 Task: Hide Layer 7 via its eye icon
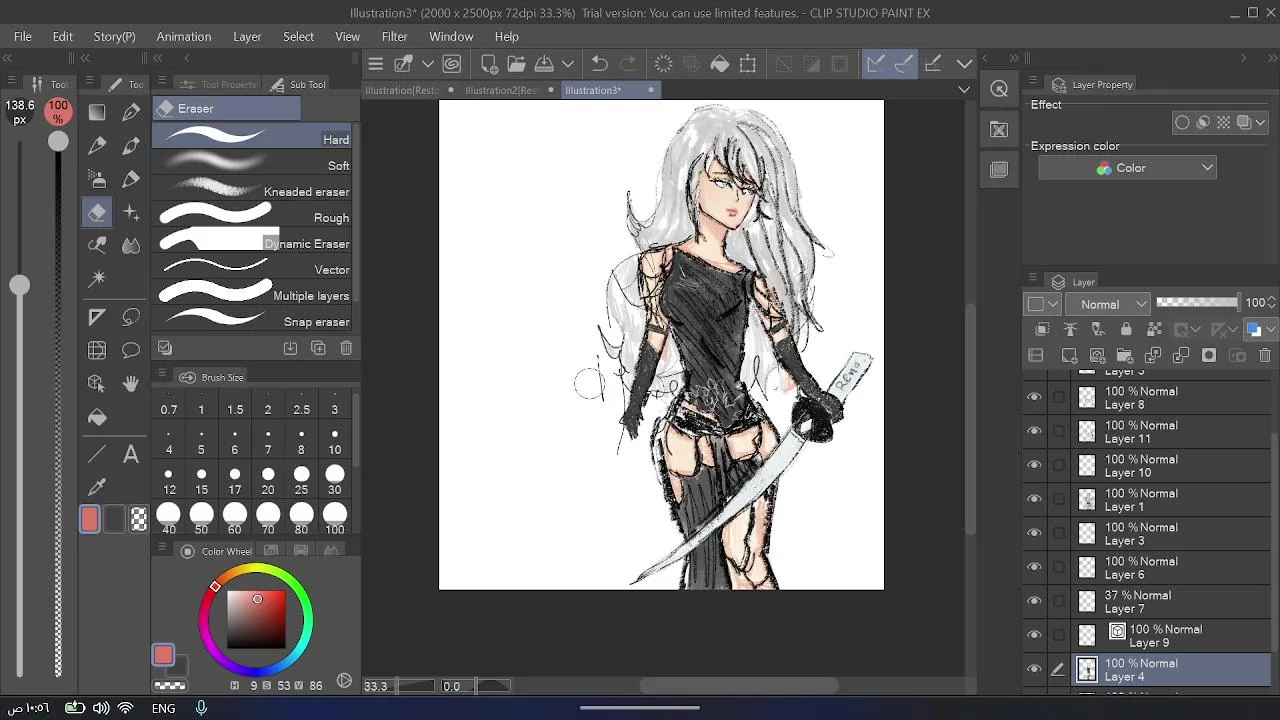[1034, 601]
